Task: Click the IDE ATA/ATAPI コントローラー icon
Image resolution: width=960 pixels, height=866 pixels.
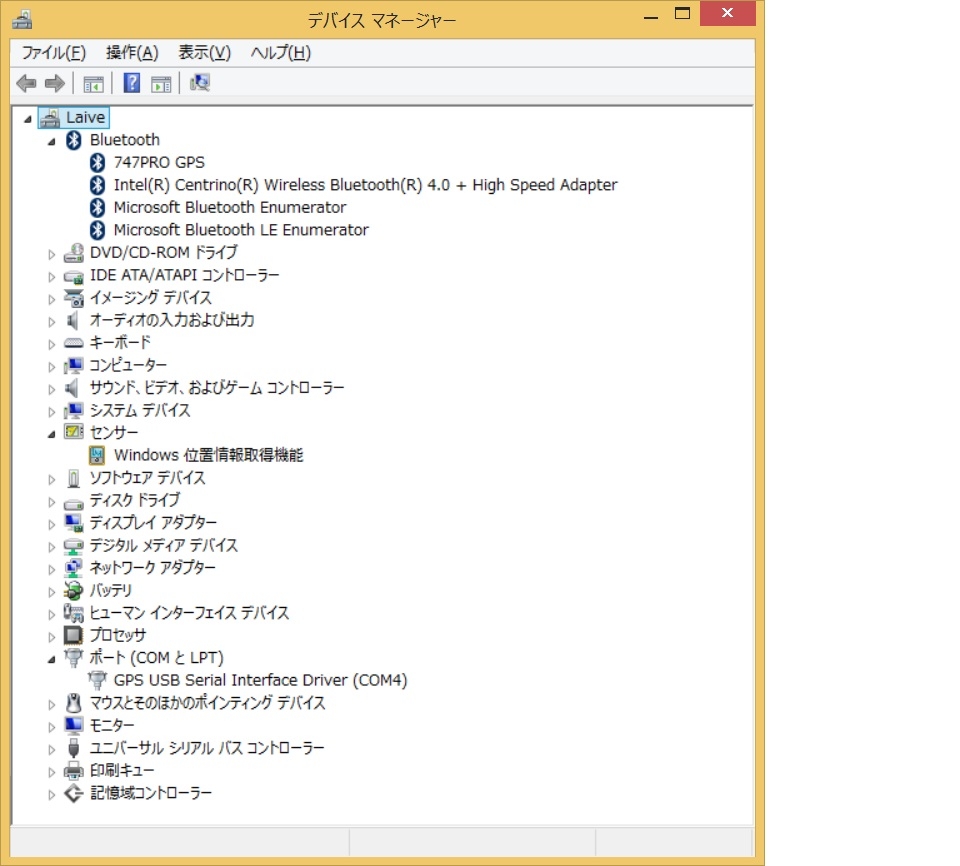Action: point(73,276)
